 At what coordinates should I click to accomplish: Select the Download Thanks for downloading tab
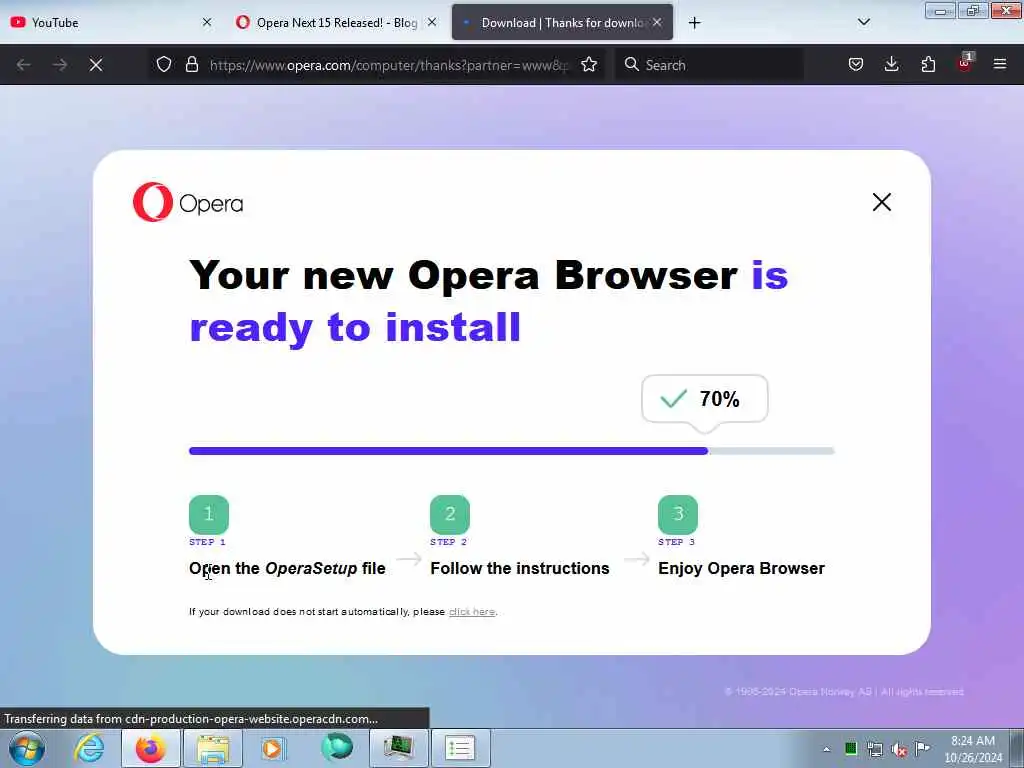[562, 22]
